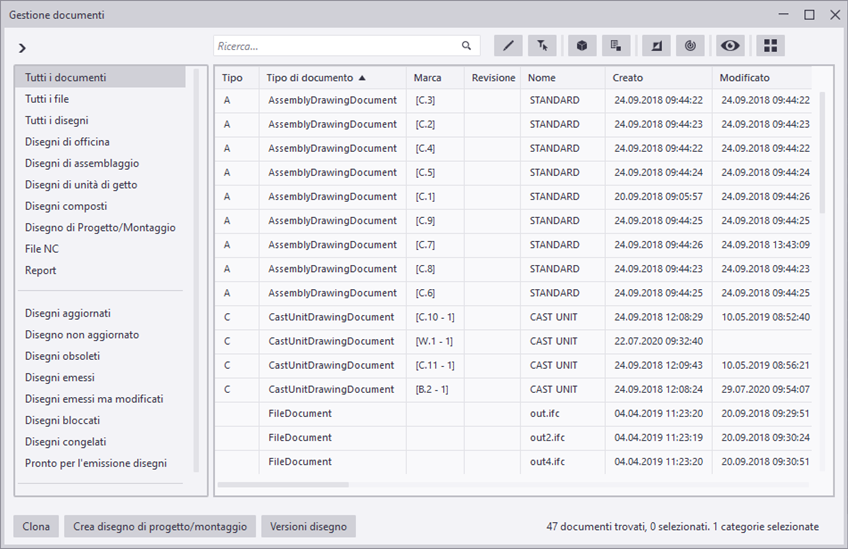Open Disegni di unità di getto category

100,184
